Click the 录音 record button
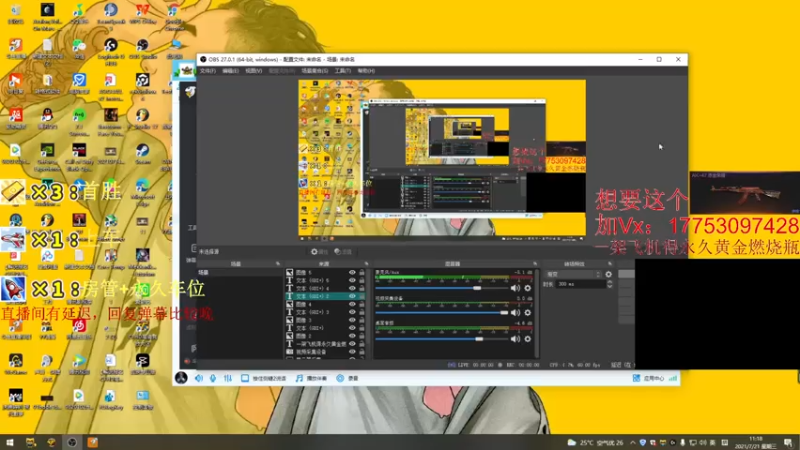 pyautogui.click(x=347, y=378)
